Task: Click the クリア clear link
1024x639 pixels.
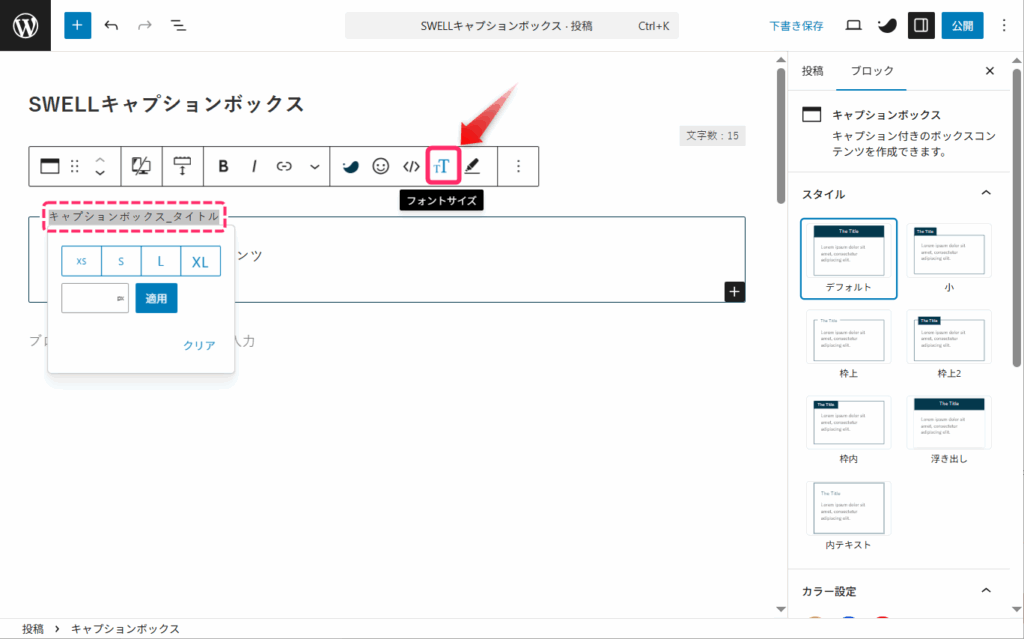Action: point(199,345)
